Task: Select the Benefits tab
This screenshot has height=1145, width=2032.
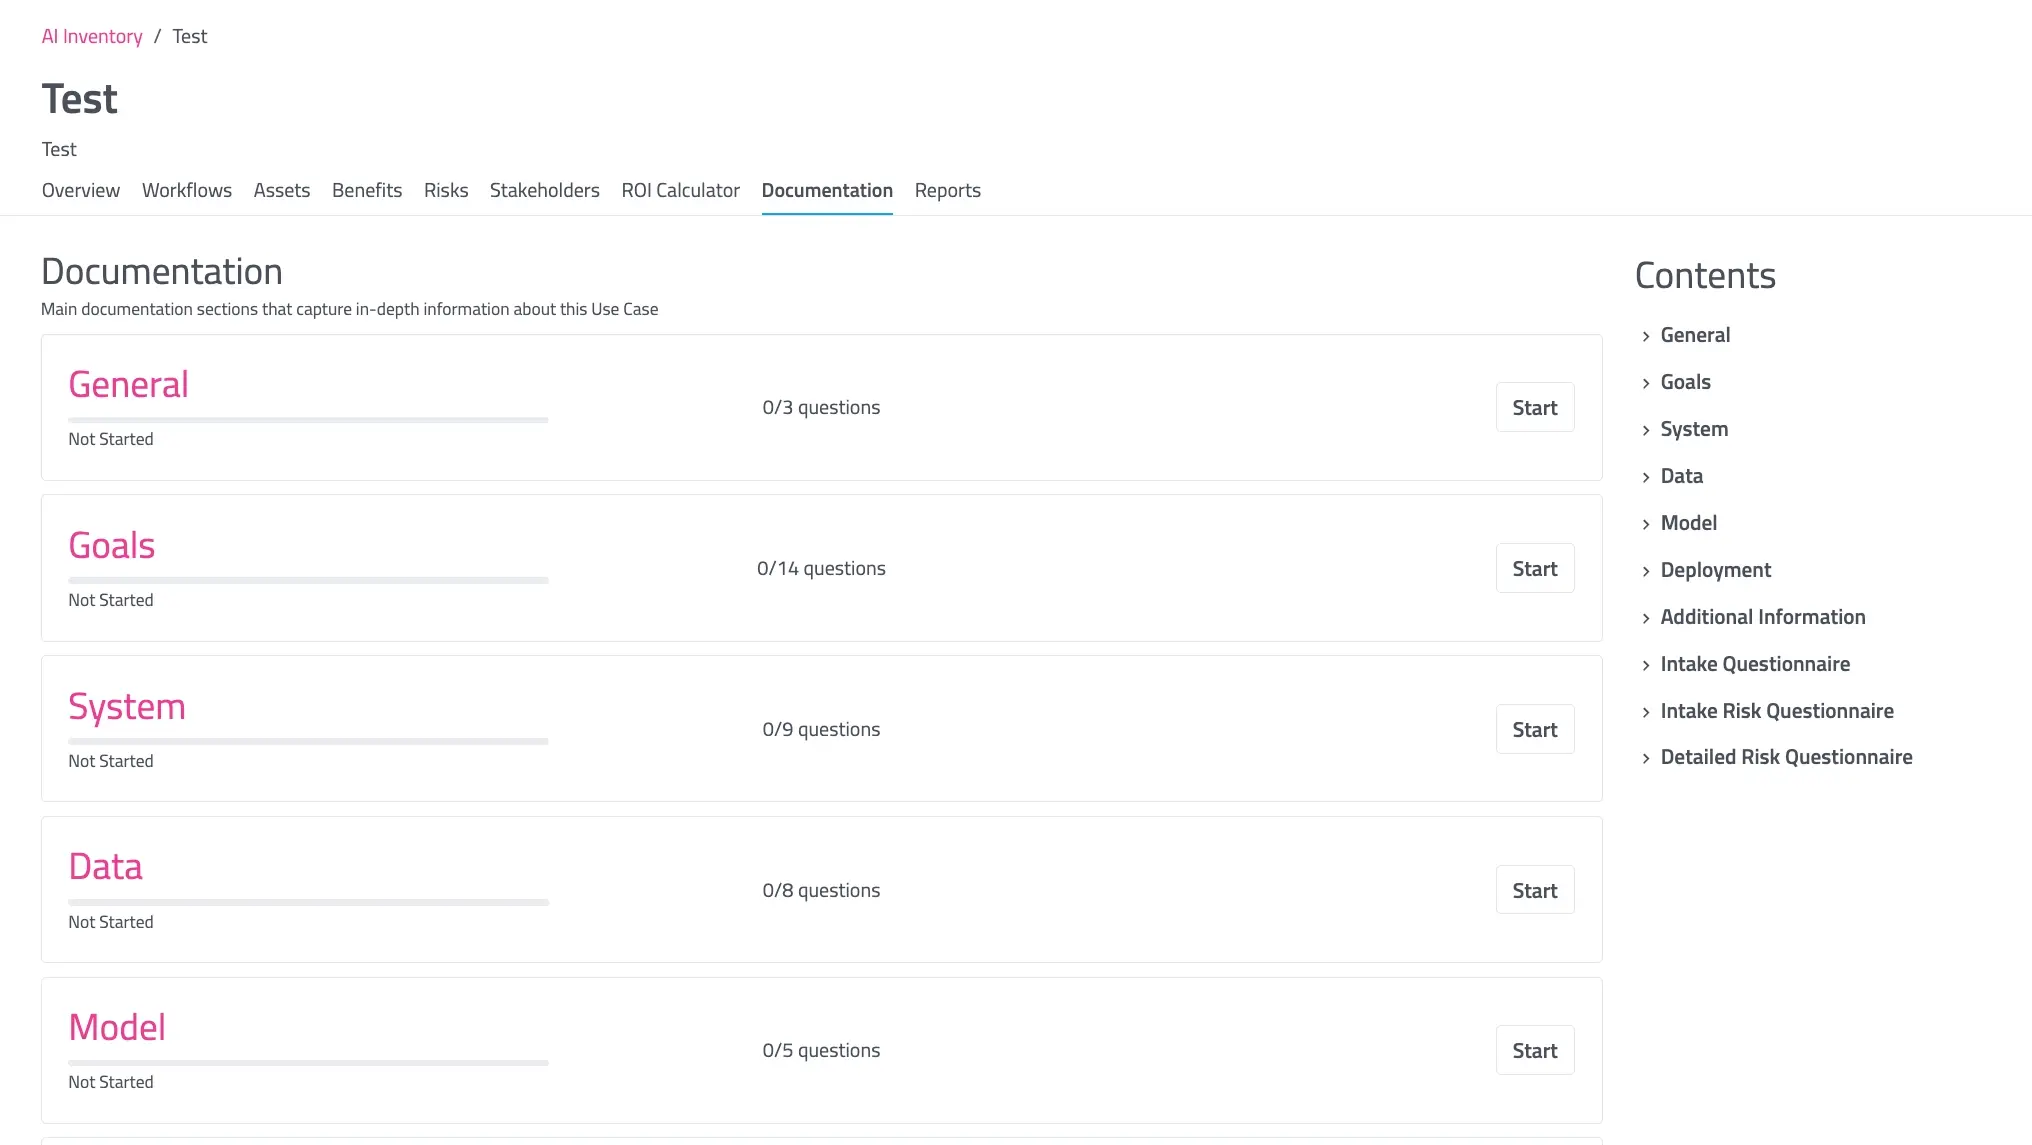Action: [367, 190]
